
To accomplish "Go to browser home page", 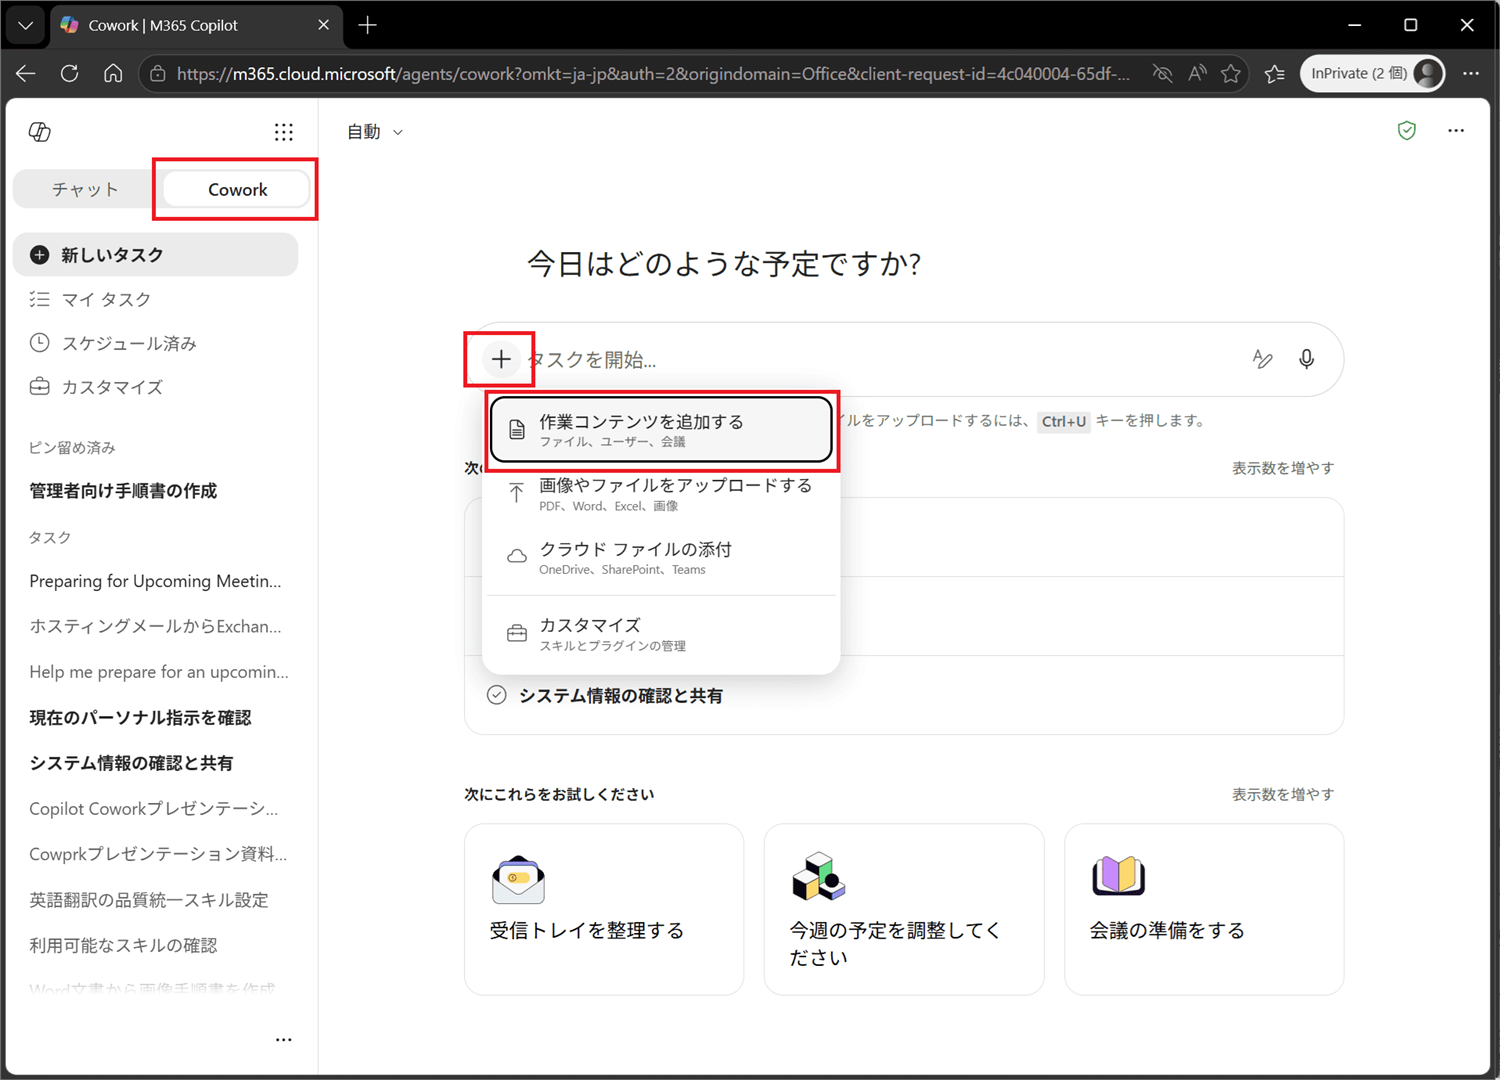I will 113,73.
